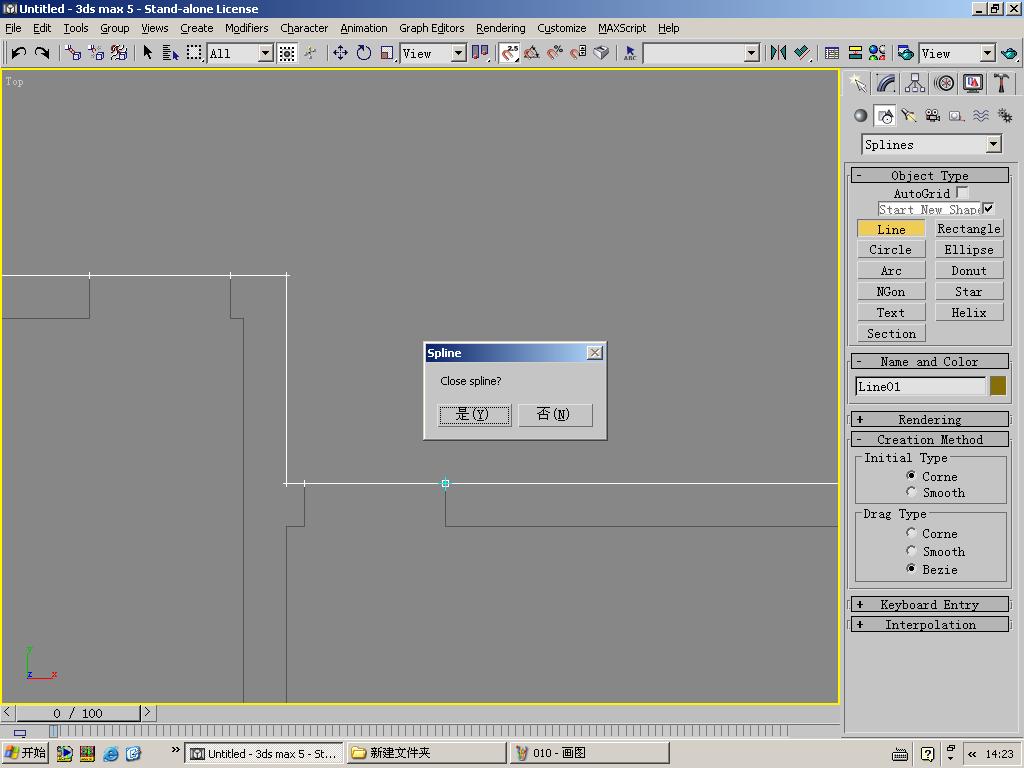
Task: Activate the Select and Rotate tool
Action: point(364,53)
